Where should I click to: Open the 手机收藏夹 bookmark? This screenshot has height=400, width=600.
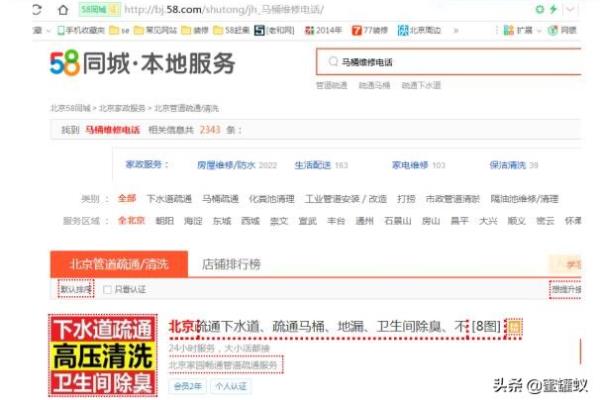pos(81,30)
